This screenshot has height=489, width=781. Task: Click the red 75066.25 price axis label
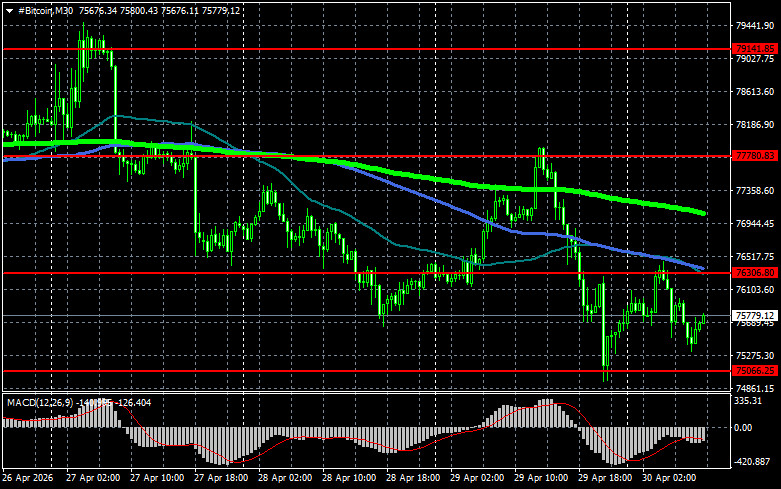[755, 370]
